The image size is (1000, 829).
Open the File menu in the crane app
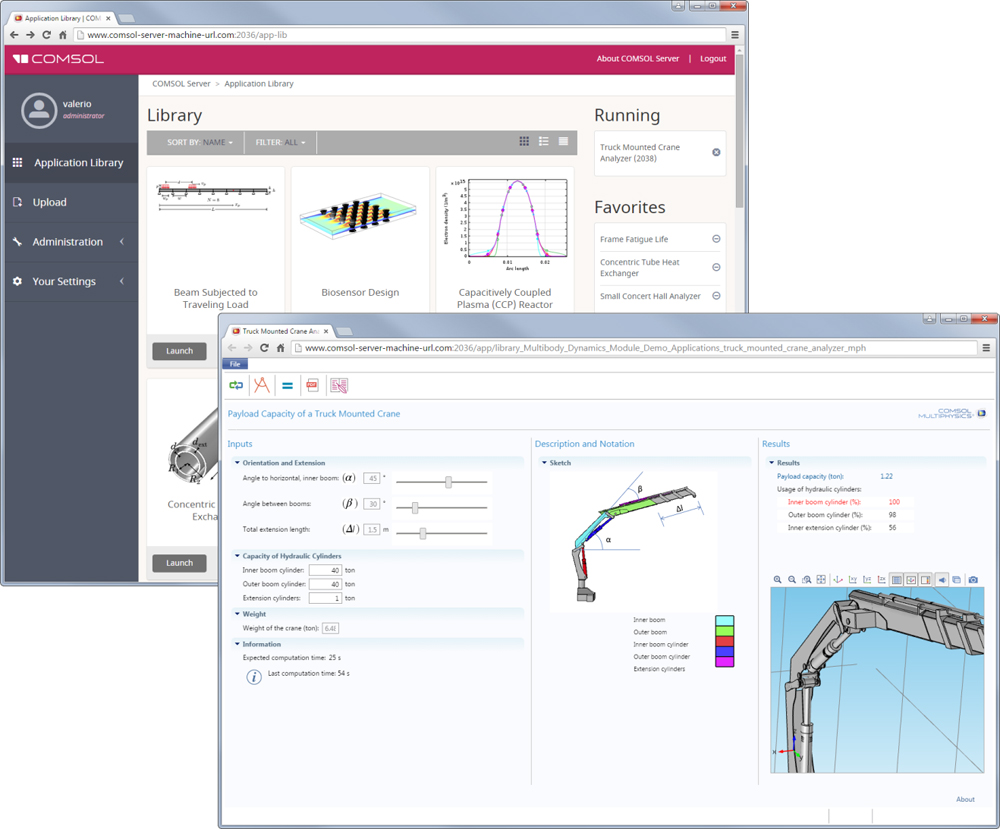coord(235,364)
